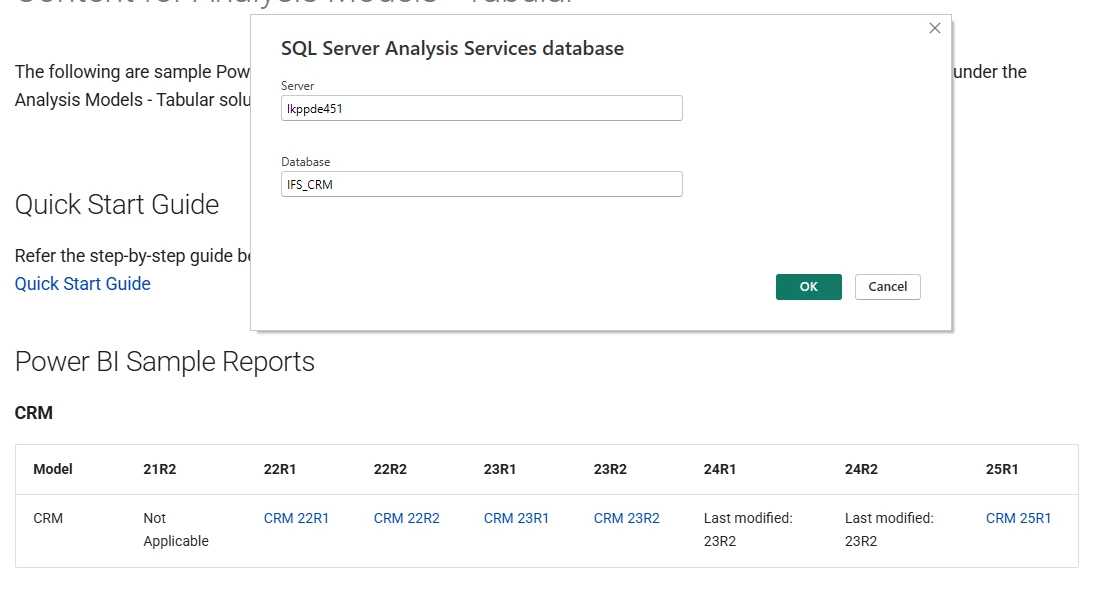The image size is (1117, 597).
Task: Click the 25R1 column header
Action: [1002, 469]
